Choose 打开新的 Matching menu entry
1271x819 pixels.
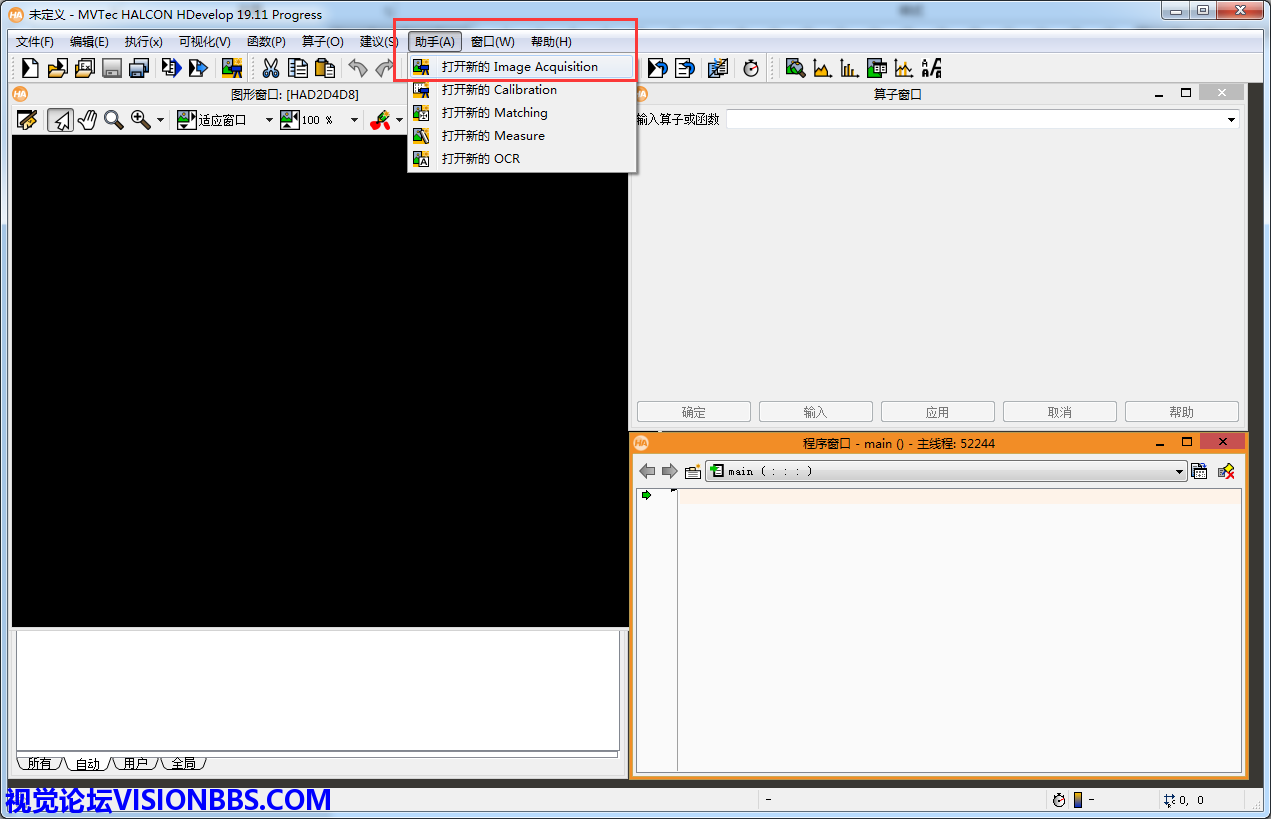[x=522, y=113]
